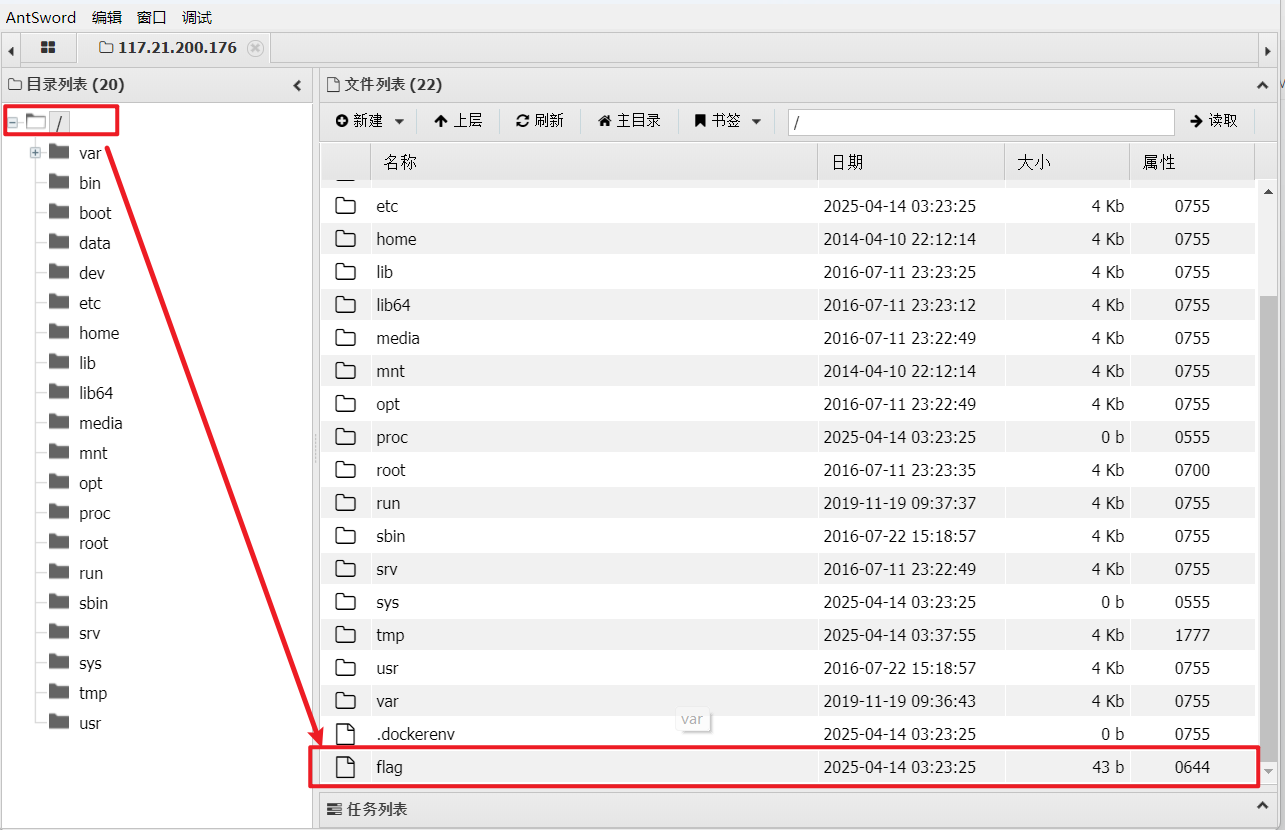Select the sbin row in file list
1285x830 pixels.
[x=788, y=536]
